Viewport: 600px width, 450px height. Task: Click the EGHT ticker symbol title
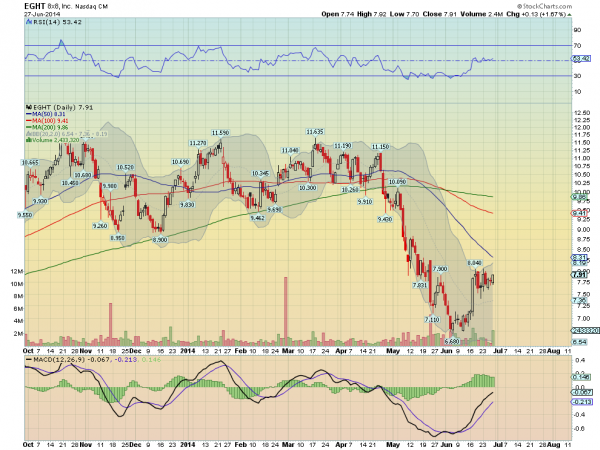34,6
